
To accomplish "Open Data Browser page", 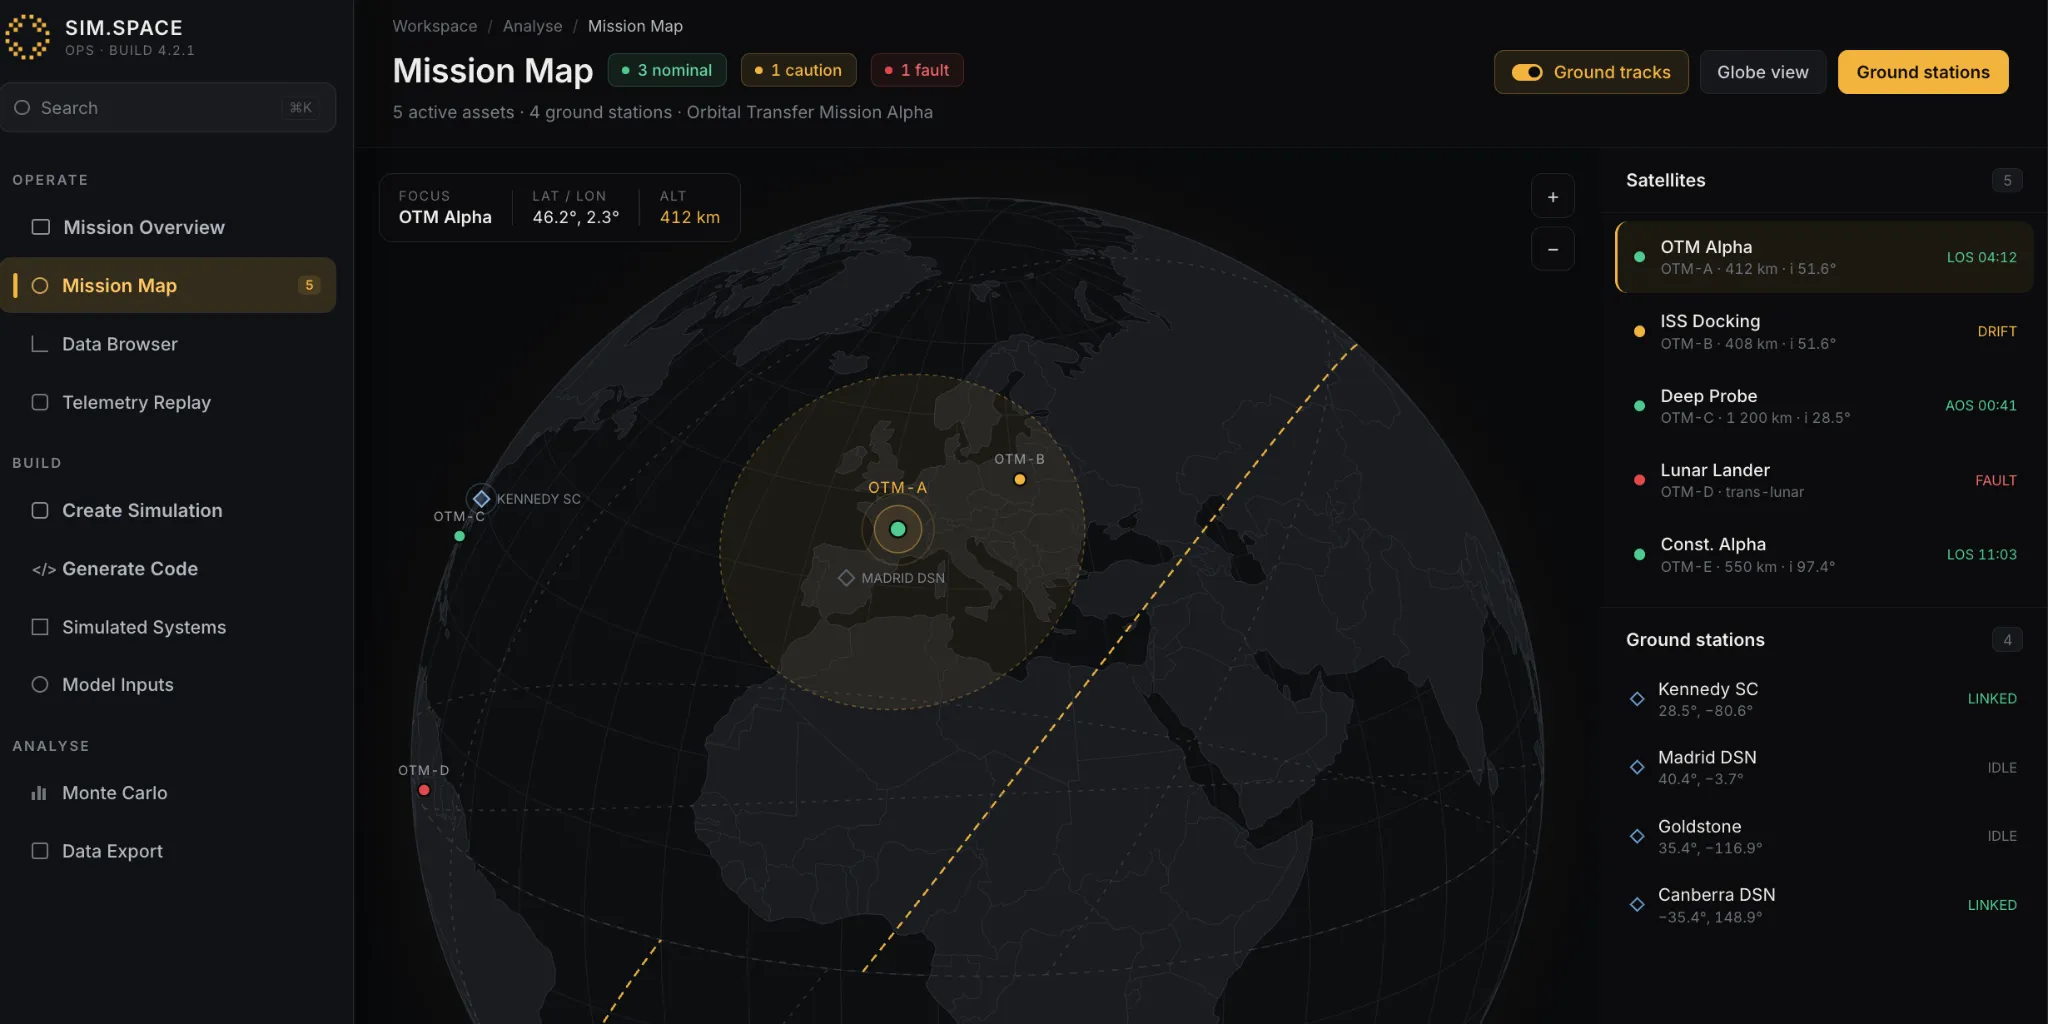I will coord(168,344).
